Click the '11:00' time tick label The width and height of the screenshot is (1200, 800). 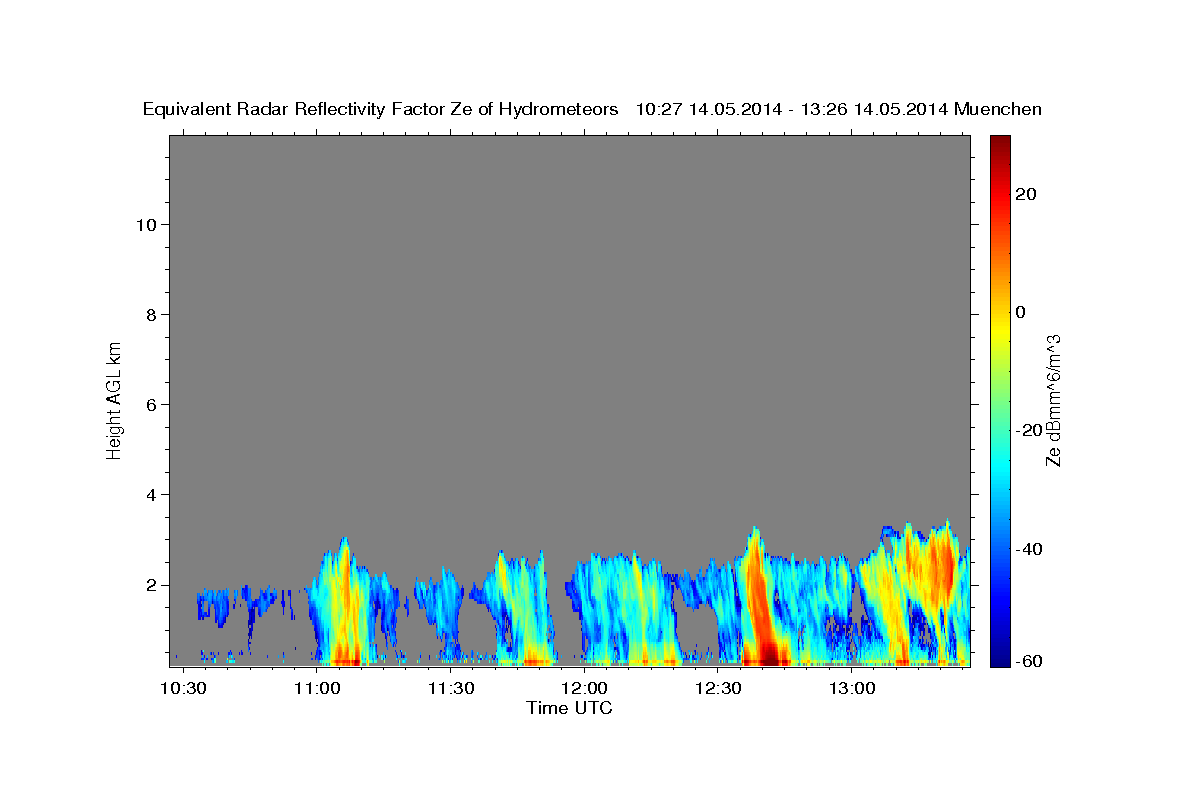pos(317,688)
